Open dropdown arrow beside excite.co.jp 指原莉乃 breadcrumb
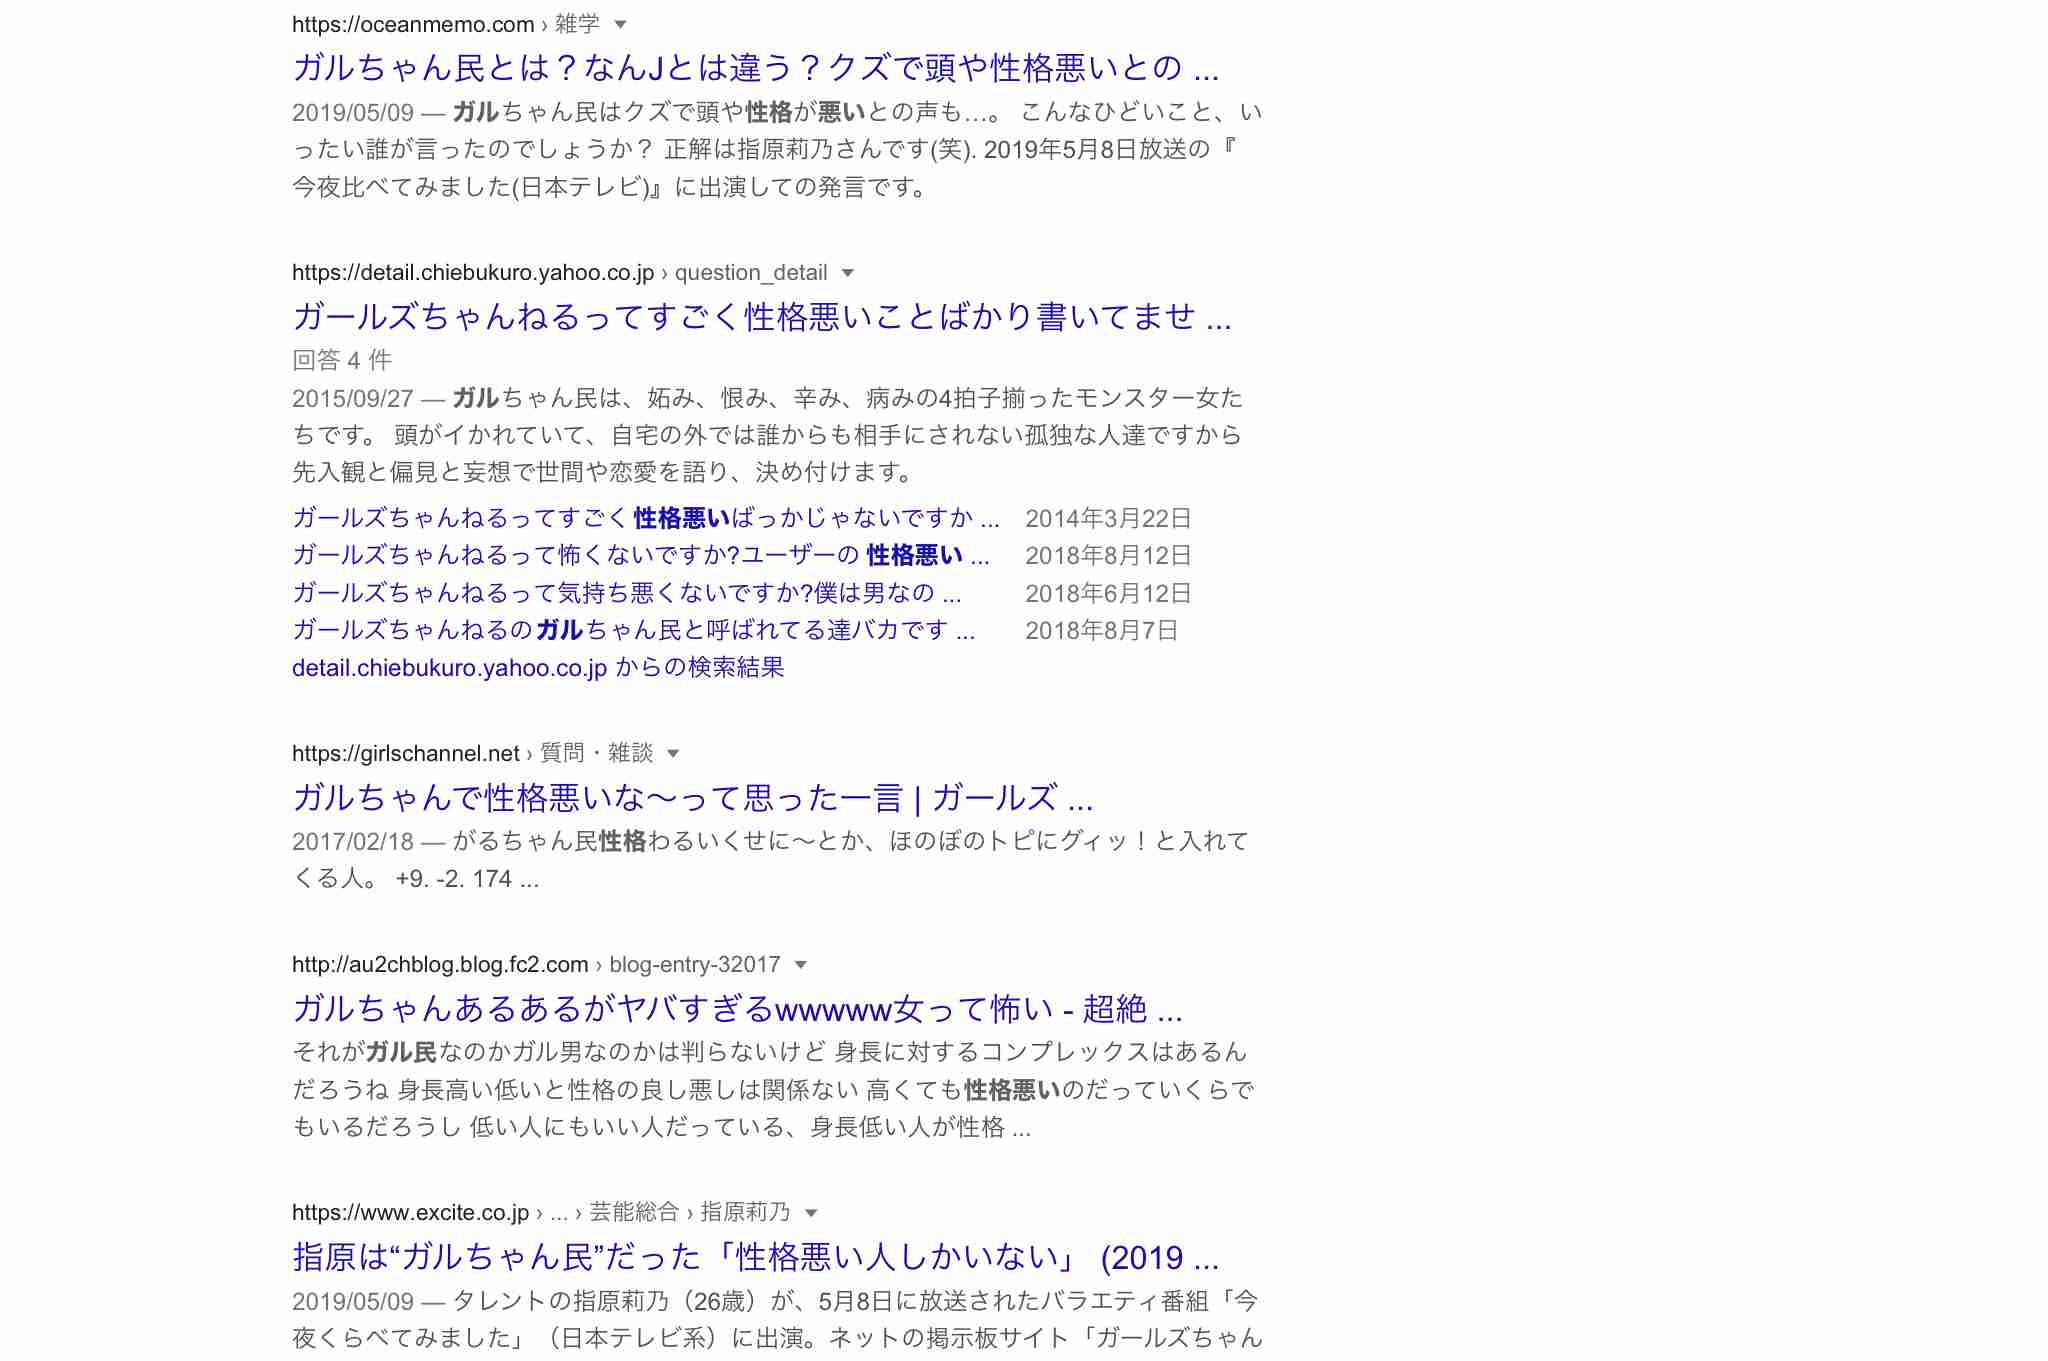The height and width of the screenshot is (1361, 2048). [811, 1213]
